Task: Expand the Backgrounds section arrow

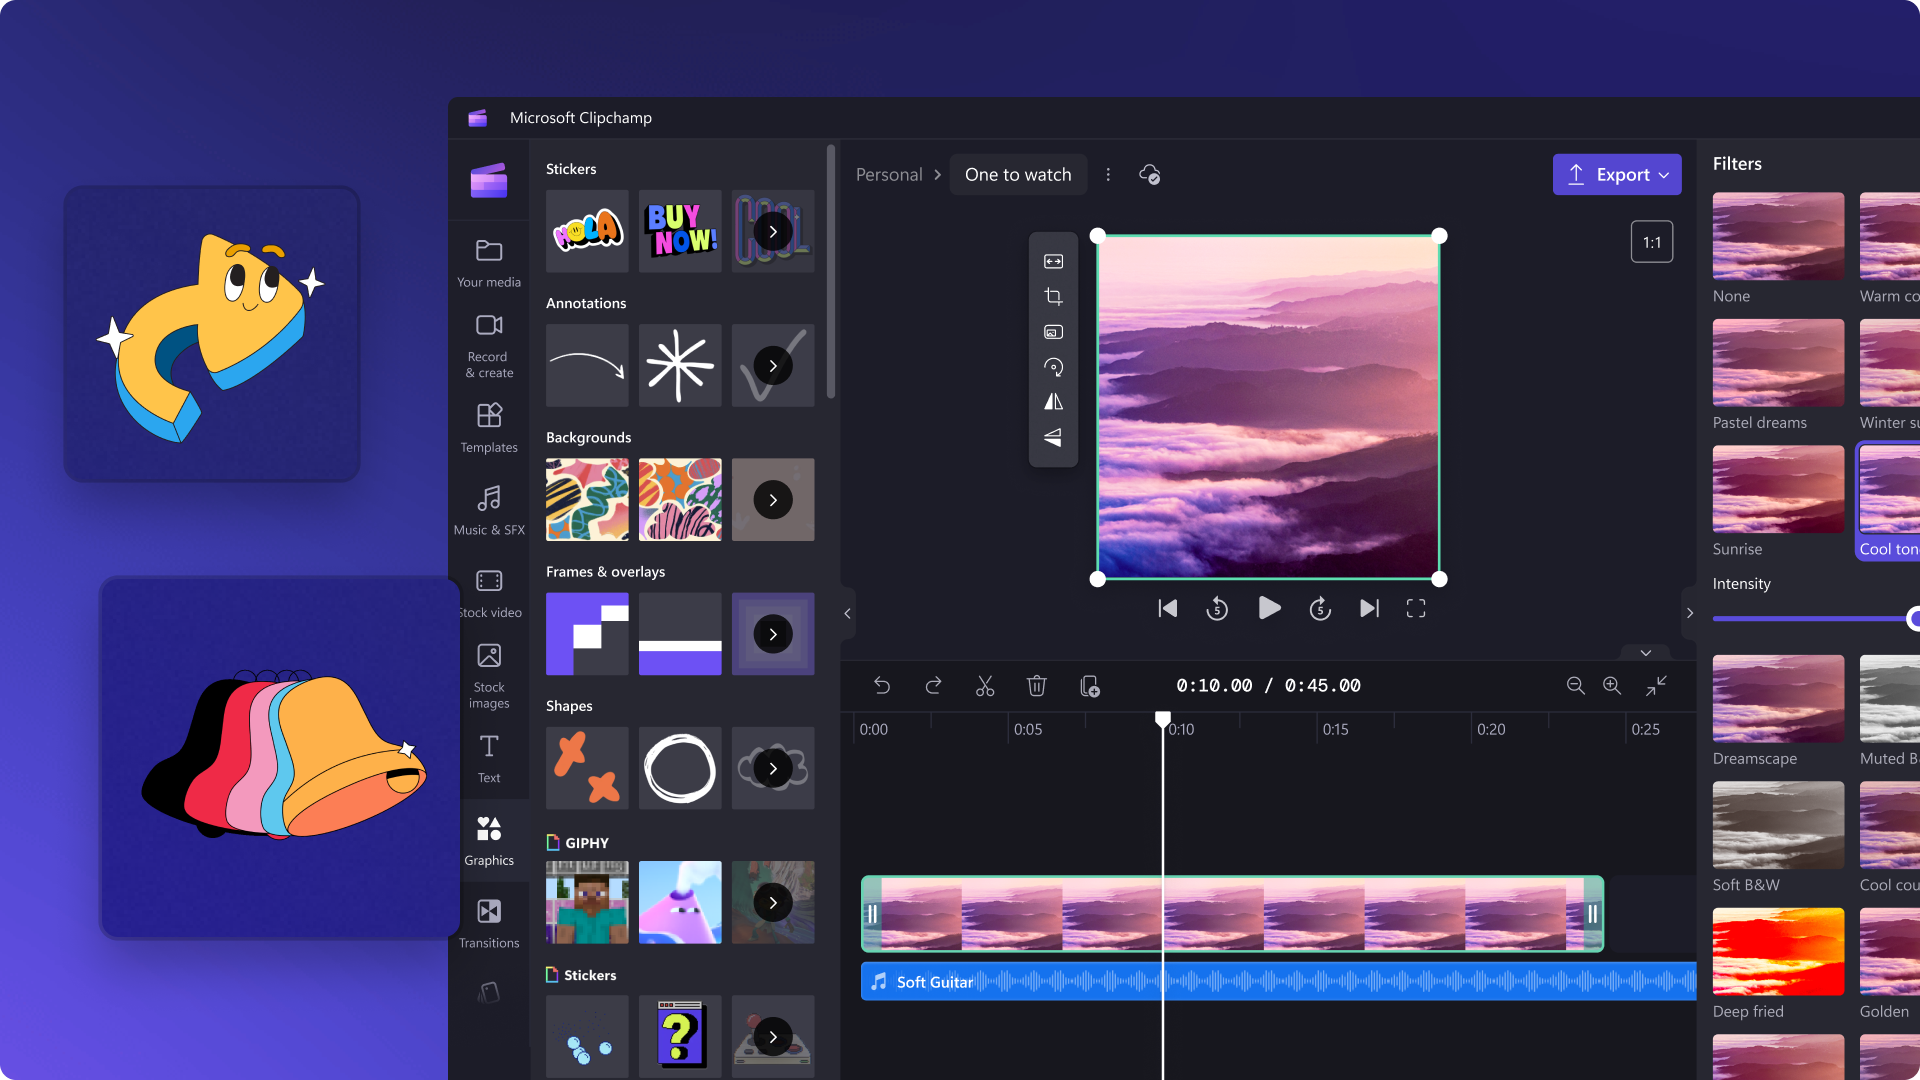Action: point(773,500)
